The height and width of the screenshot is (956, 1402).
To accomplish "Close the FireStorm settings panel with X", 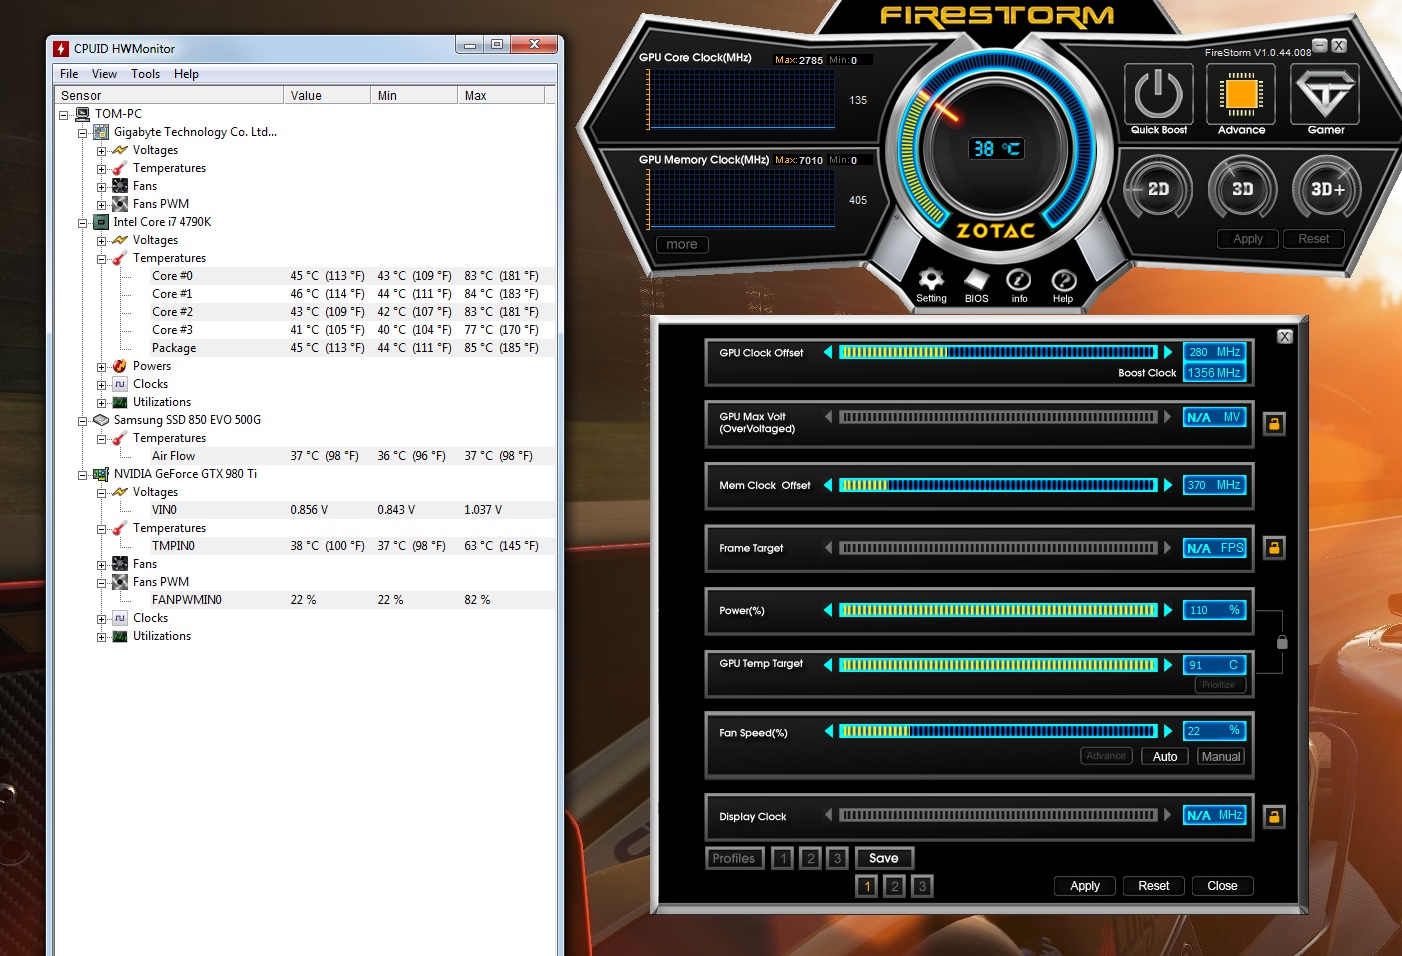I will coord(1285,337).
